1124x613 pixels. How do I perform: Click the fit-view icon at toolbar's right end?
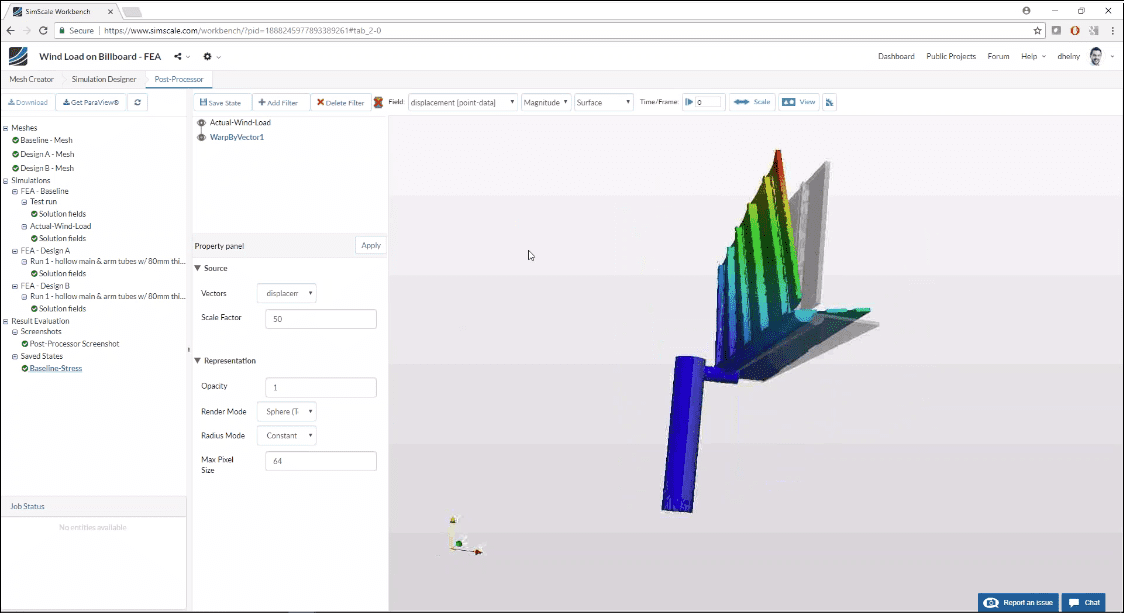828,102
